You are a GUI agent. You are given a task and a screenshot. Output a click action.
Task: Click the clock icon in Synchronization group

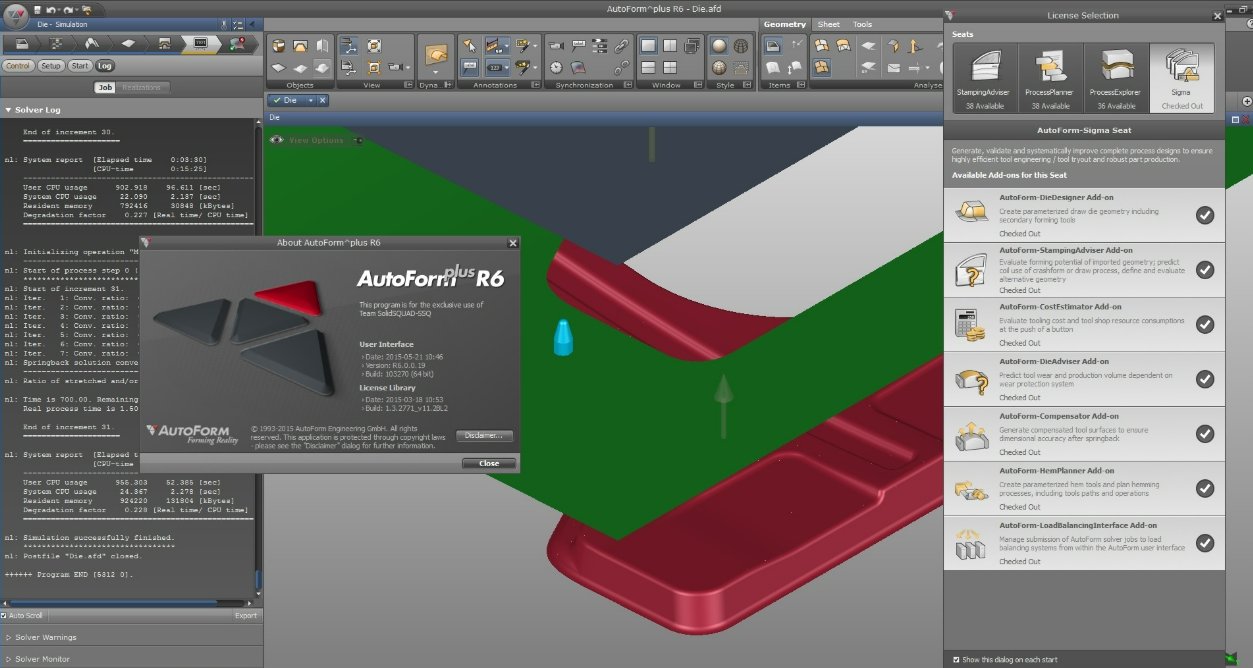tap(556, 68)
